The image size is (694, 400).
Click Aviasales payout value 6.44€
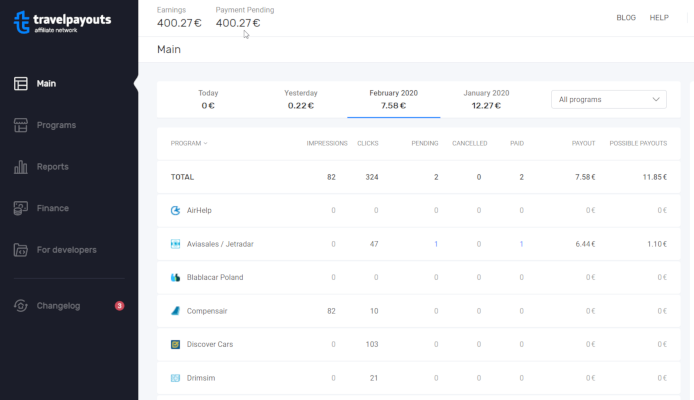(x=586, y=244)
